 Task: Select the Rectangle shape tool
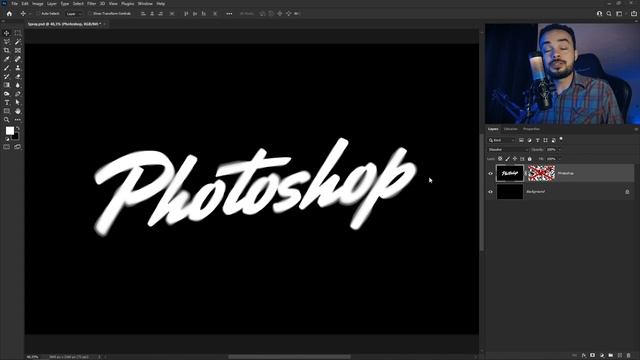pyautogui.click(x=7, y=111)
